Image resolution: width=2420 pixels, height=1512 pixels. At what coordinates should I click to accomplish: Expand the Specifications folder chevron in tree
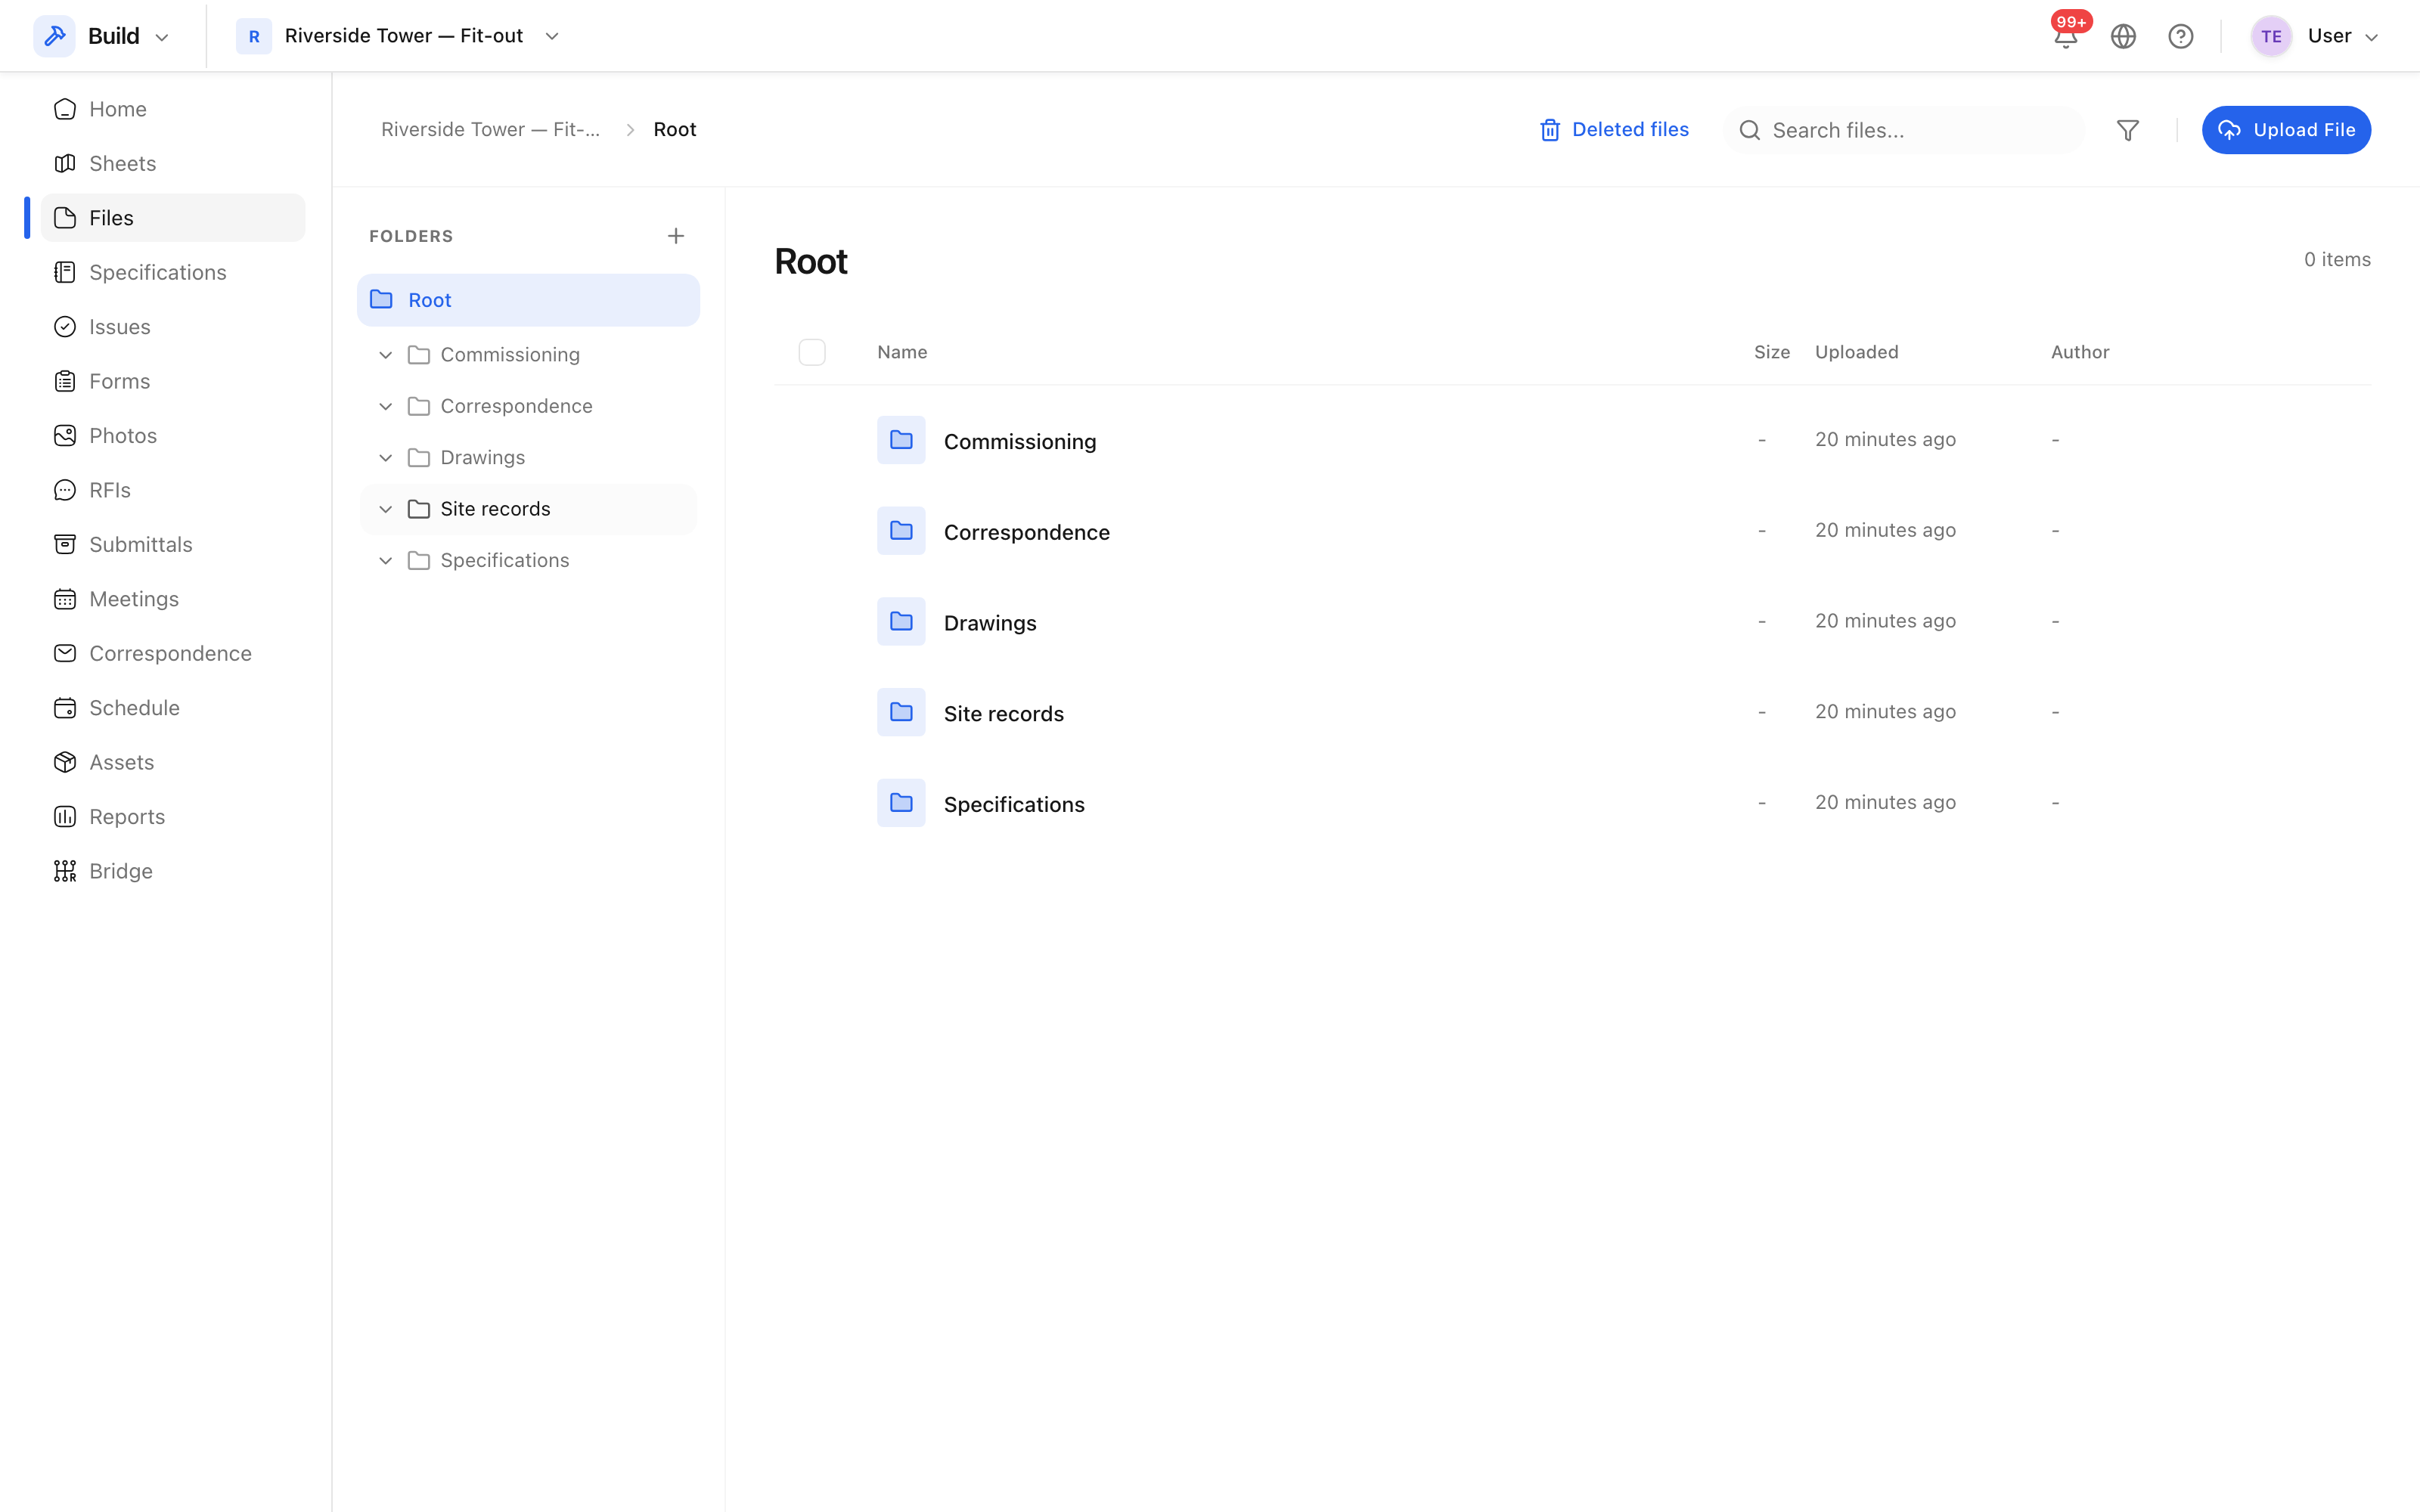pos(385,561)
